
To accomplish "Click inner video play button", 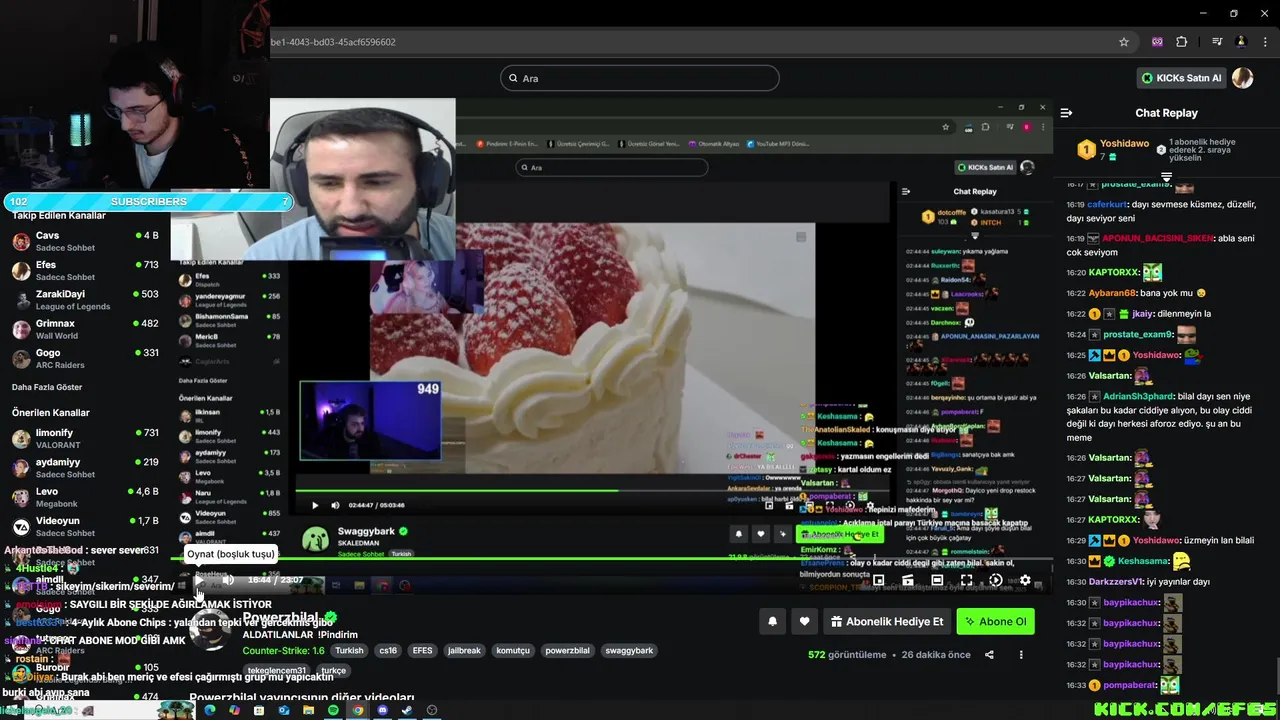I will pyautogui.click(x=315, y=505).
